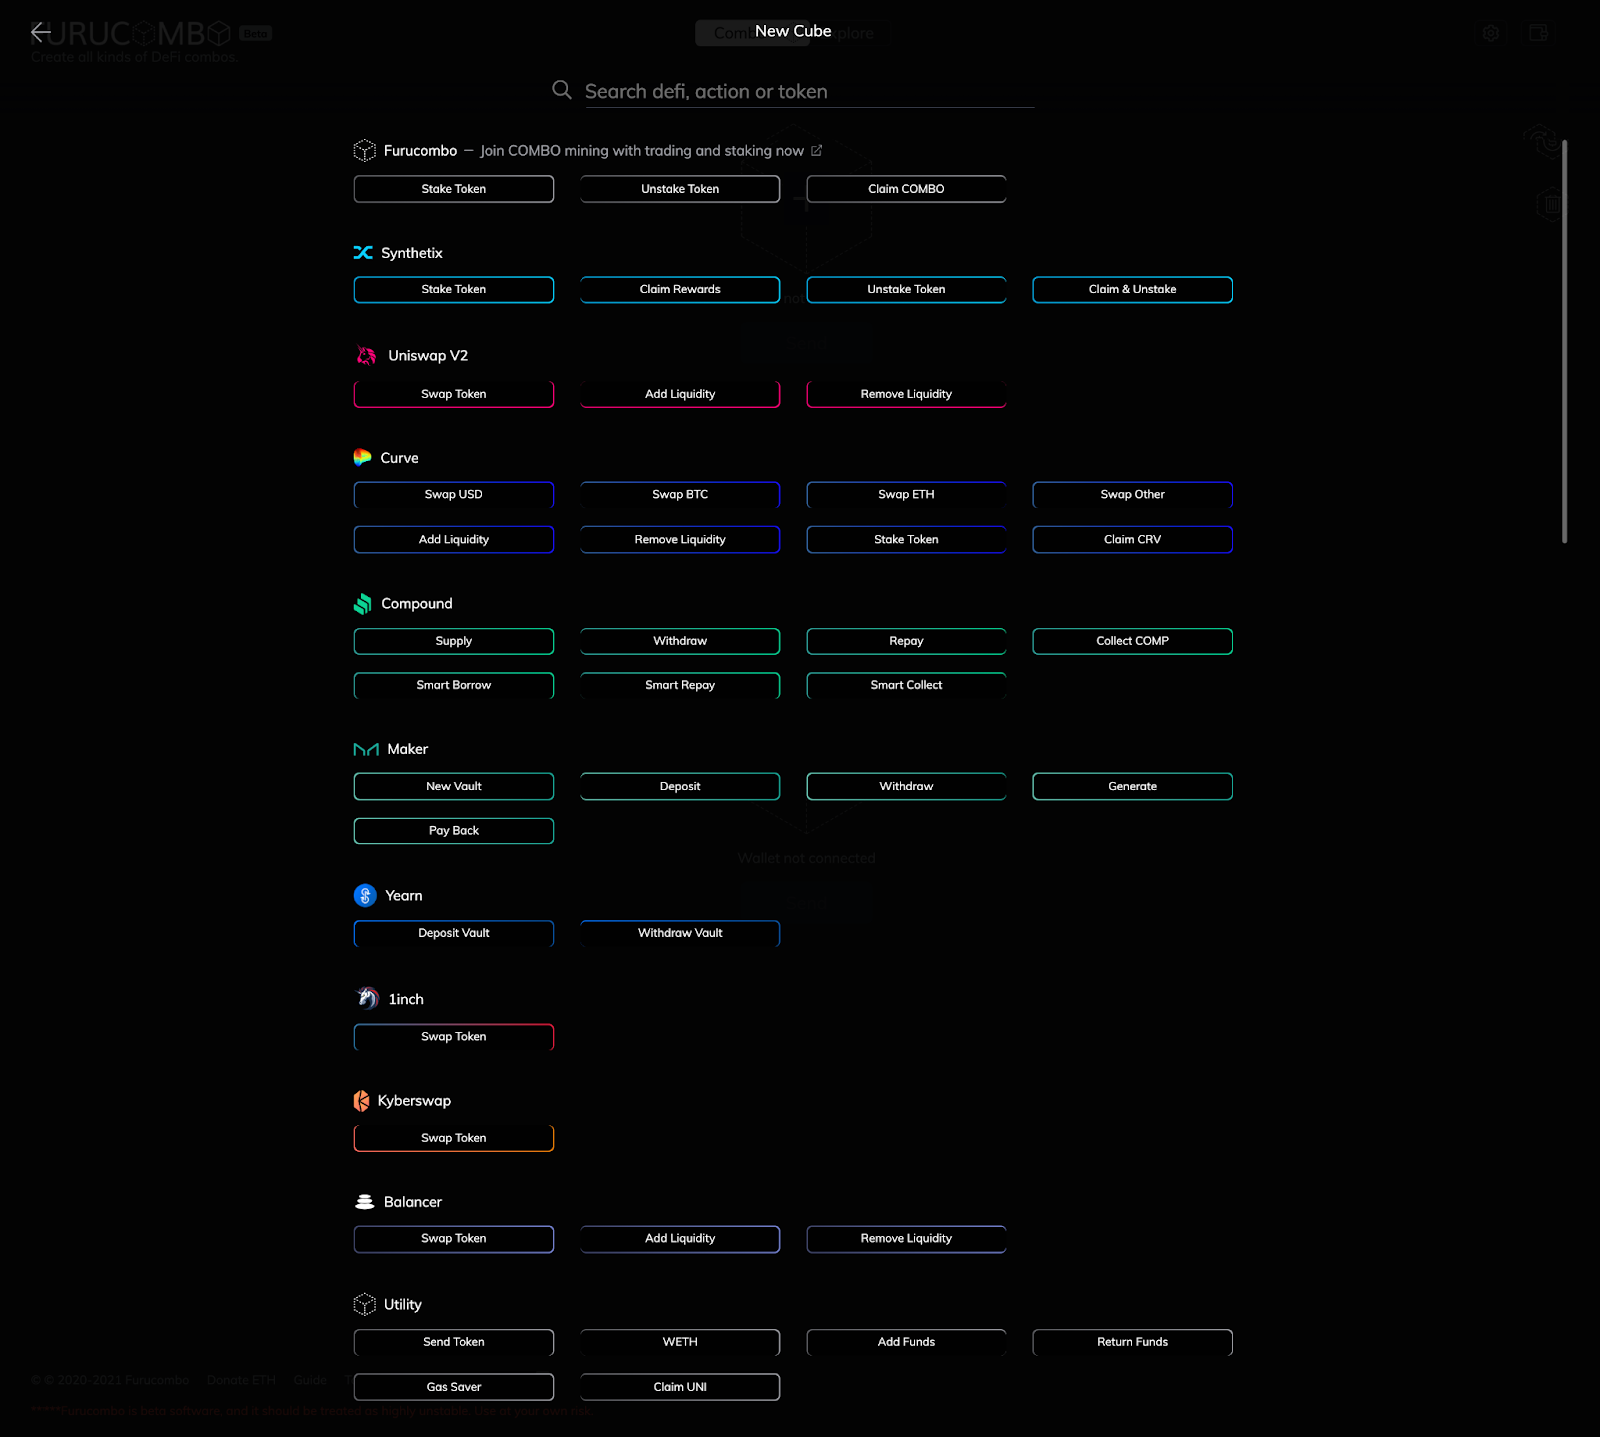
Task: Click the vertical scrollbar thumb
Action: pos(1564,341)
